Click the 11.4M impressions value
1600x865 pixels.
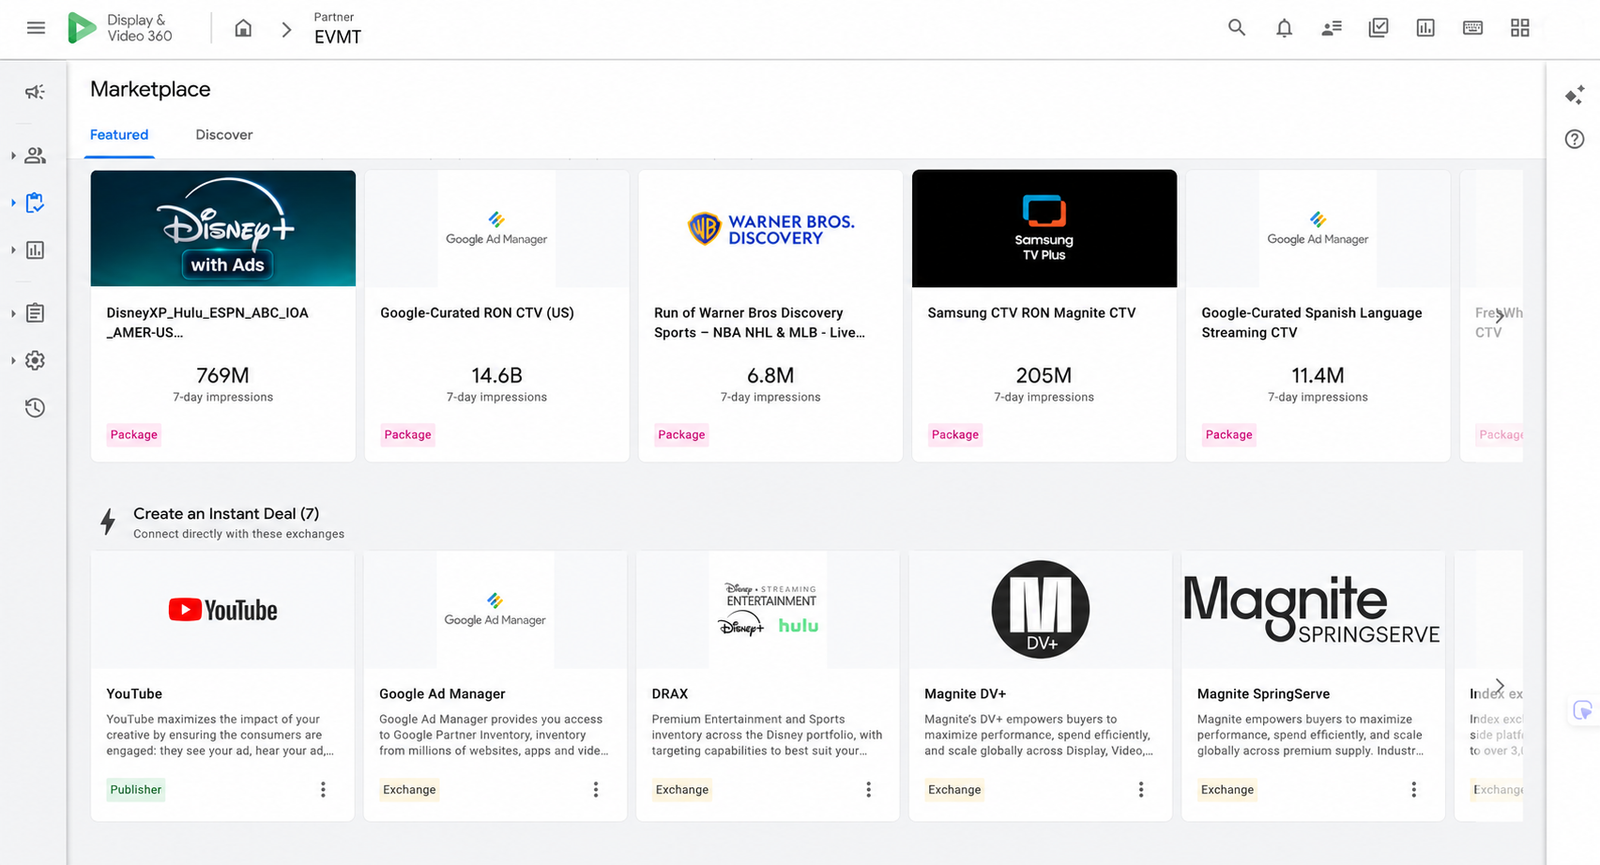pos(1318,376)
